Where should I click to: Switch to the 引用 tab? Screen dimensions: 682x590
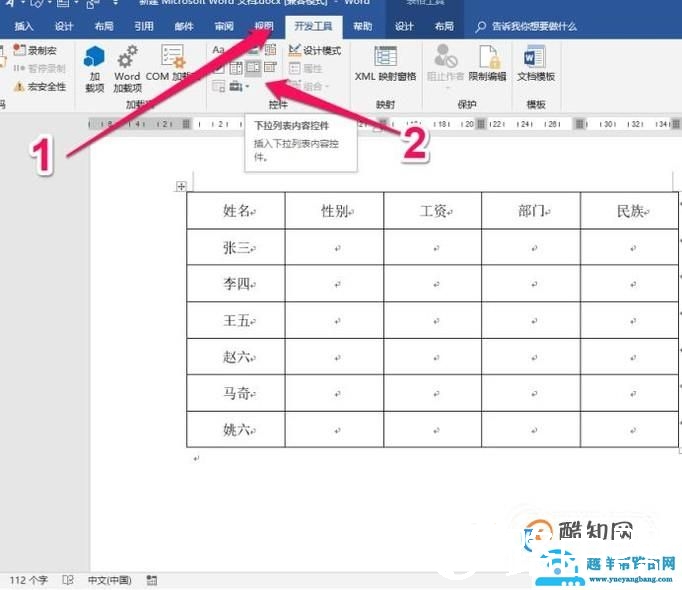(x=144, y=27)
